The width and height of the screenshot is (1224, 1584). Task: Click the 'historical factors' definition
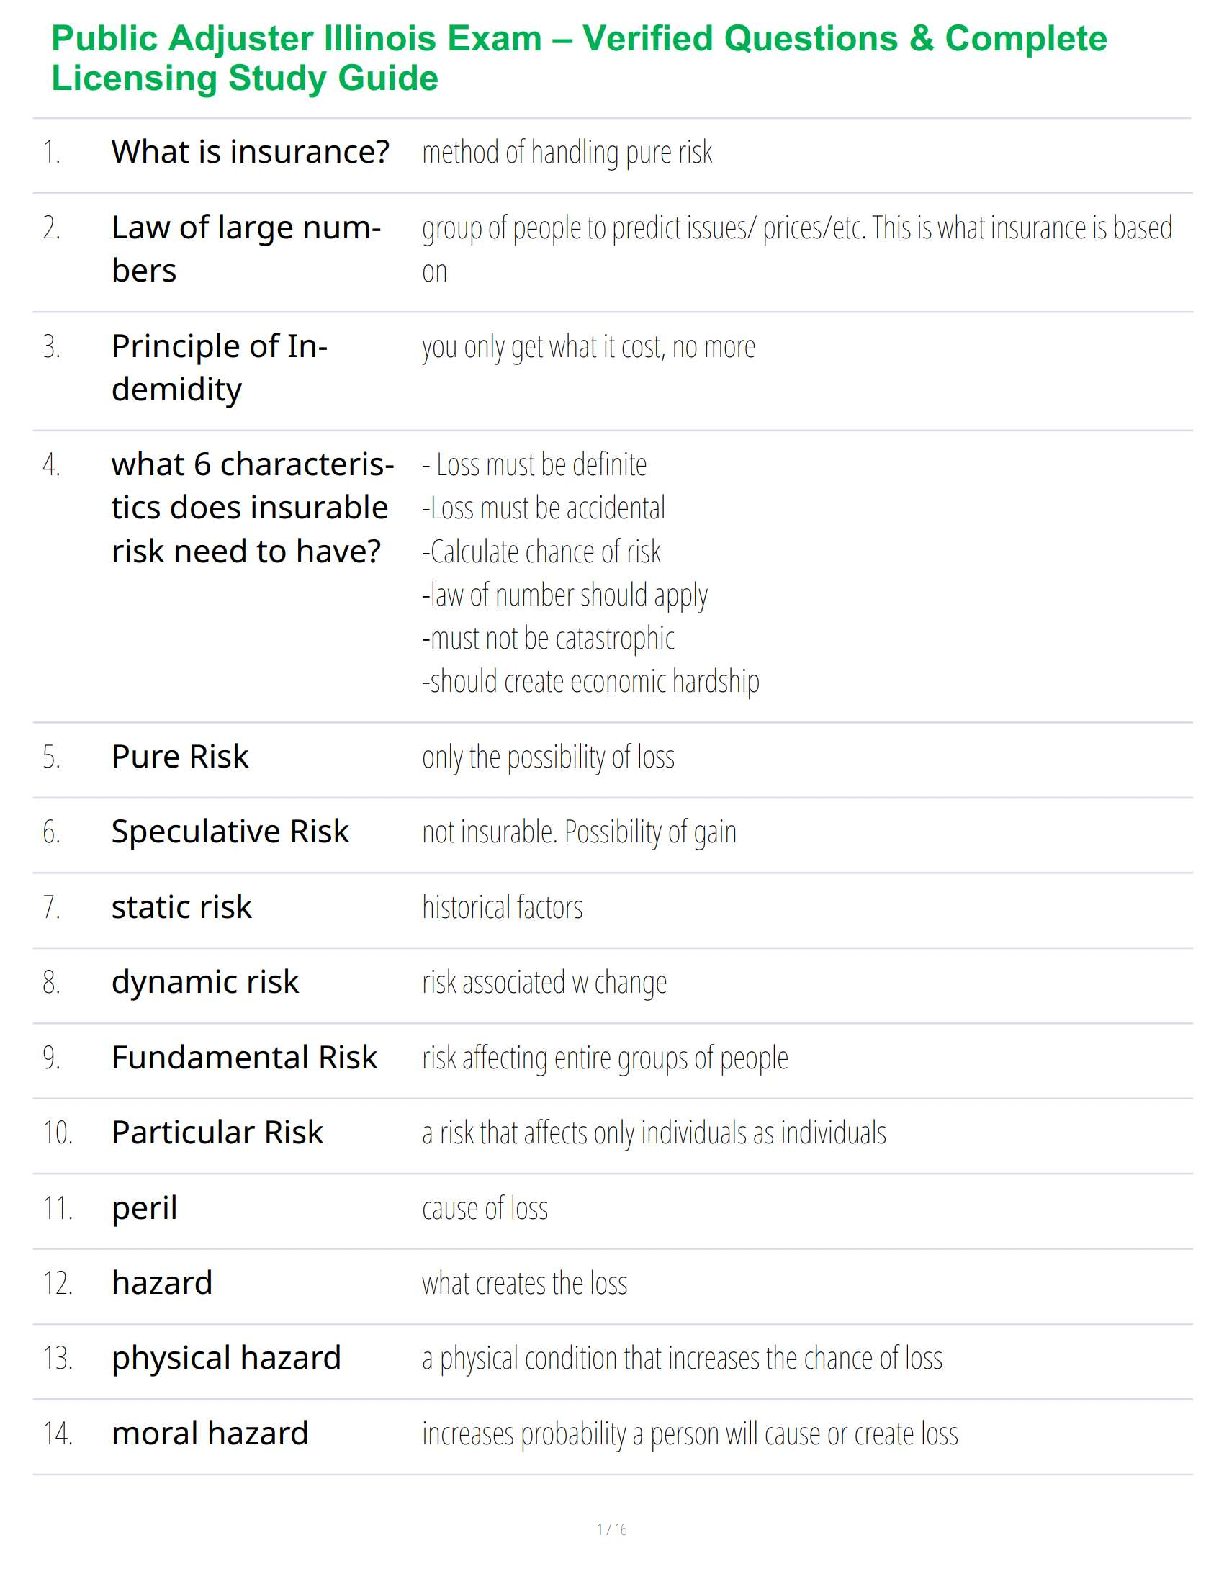pyautogui.click(x=502, y=908)
